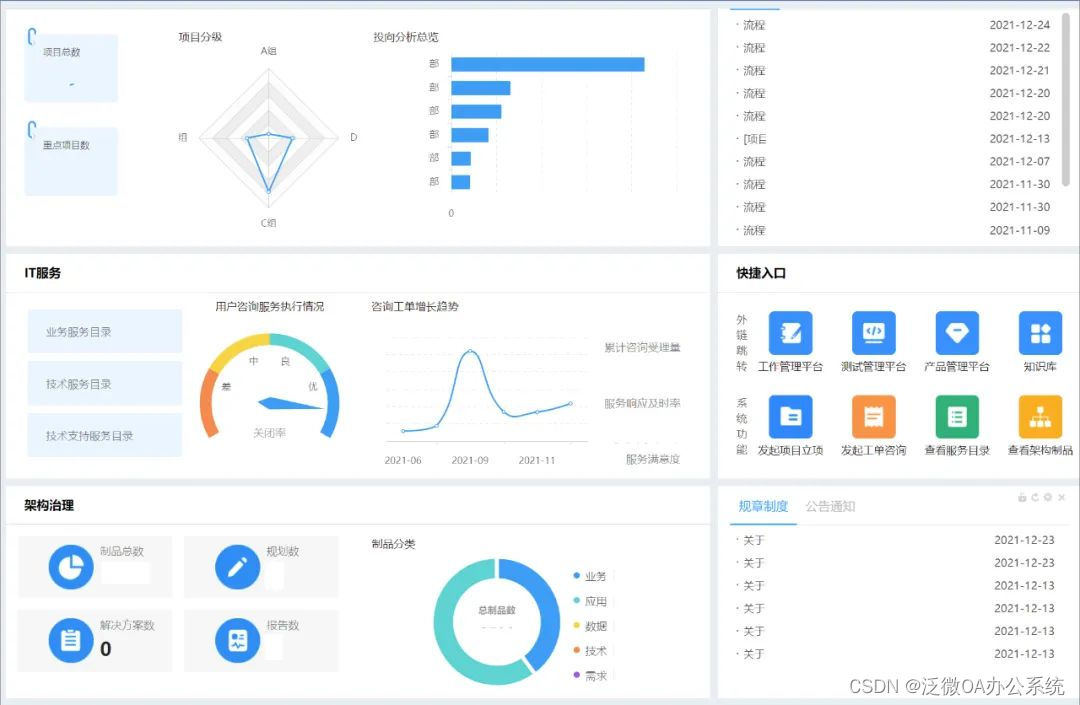
Task: Open 工作管理平台 shortcut icon
Action: [x=790, y=333]
